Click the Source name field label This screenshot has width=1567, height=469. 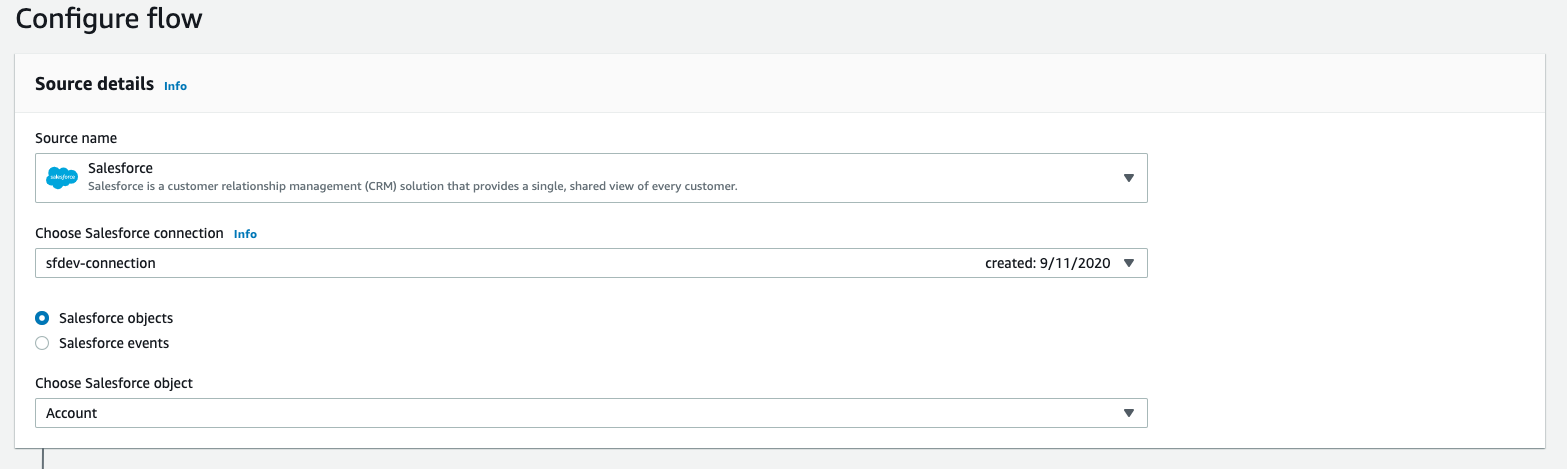pos(76,138)
